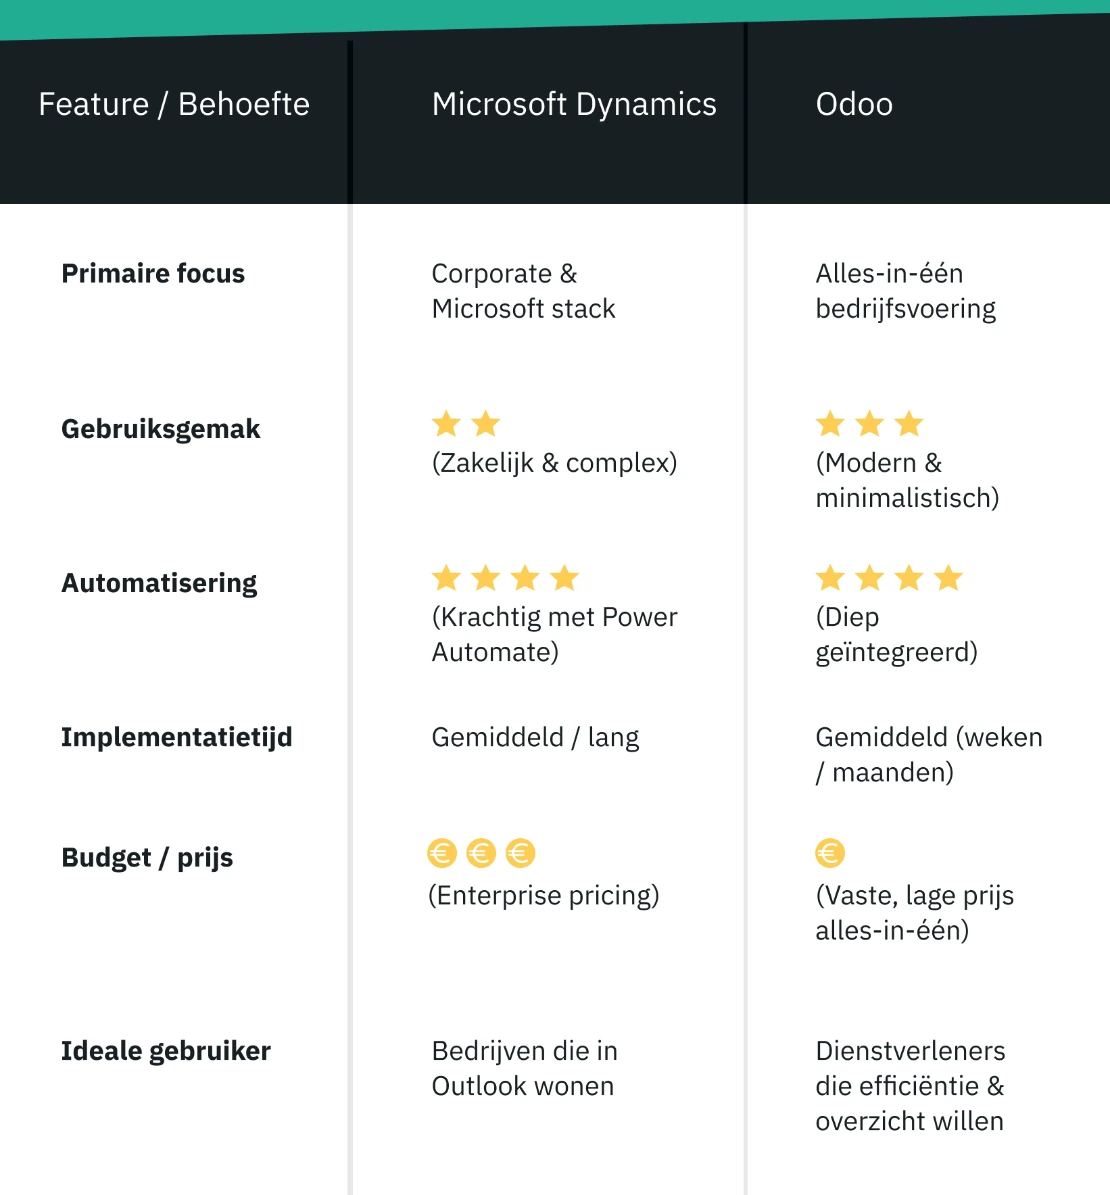Click the "Alles-in-één bedrijfsvoering" cell
The height and width of the screenshot is (1195, 1110).
[x=905, y=291]
